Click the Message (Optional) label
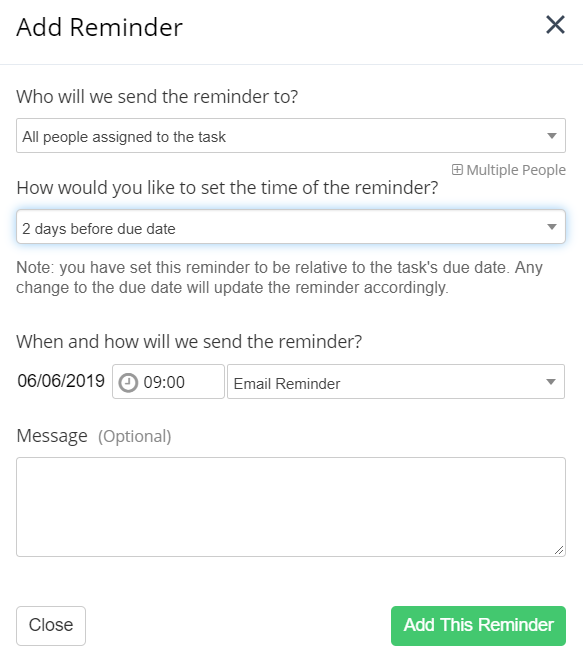 [x=94, y=436]
